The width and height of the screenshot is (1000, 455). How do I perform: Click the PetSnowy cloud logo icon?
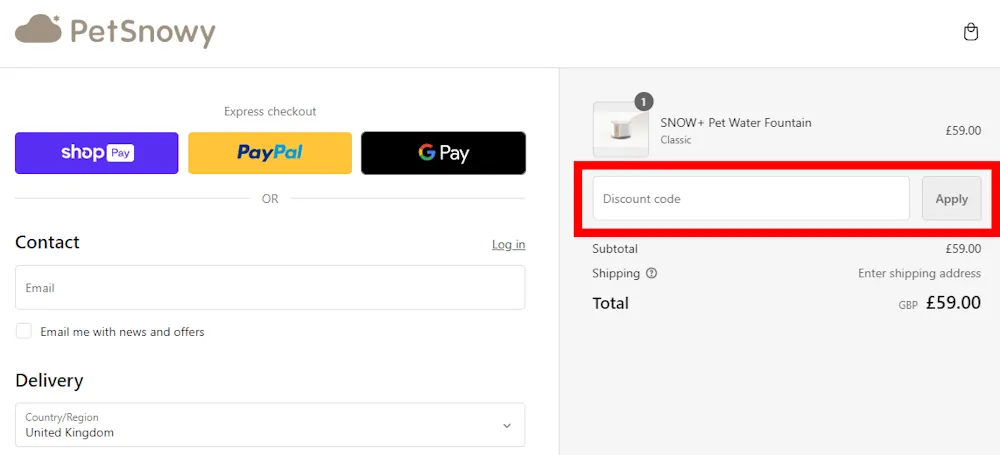[38, 30]
